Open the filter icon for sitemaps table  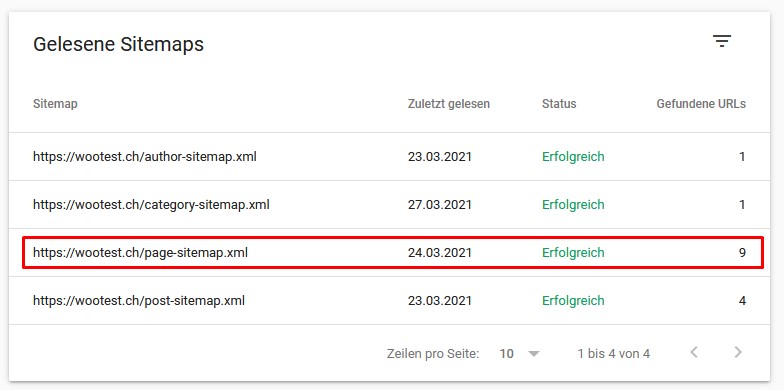click(722, 41)
